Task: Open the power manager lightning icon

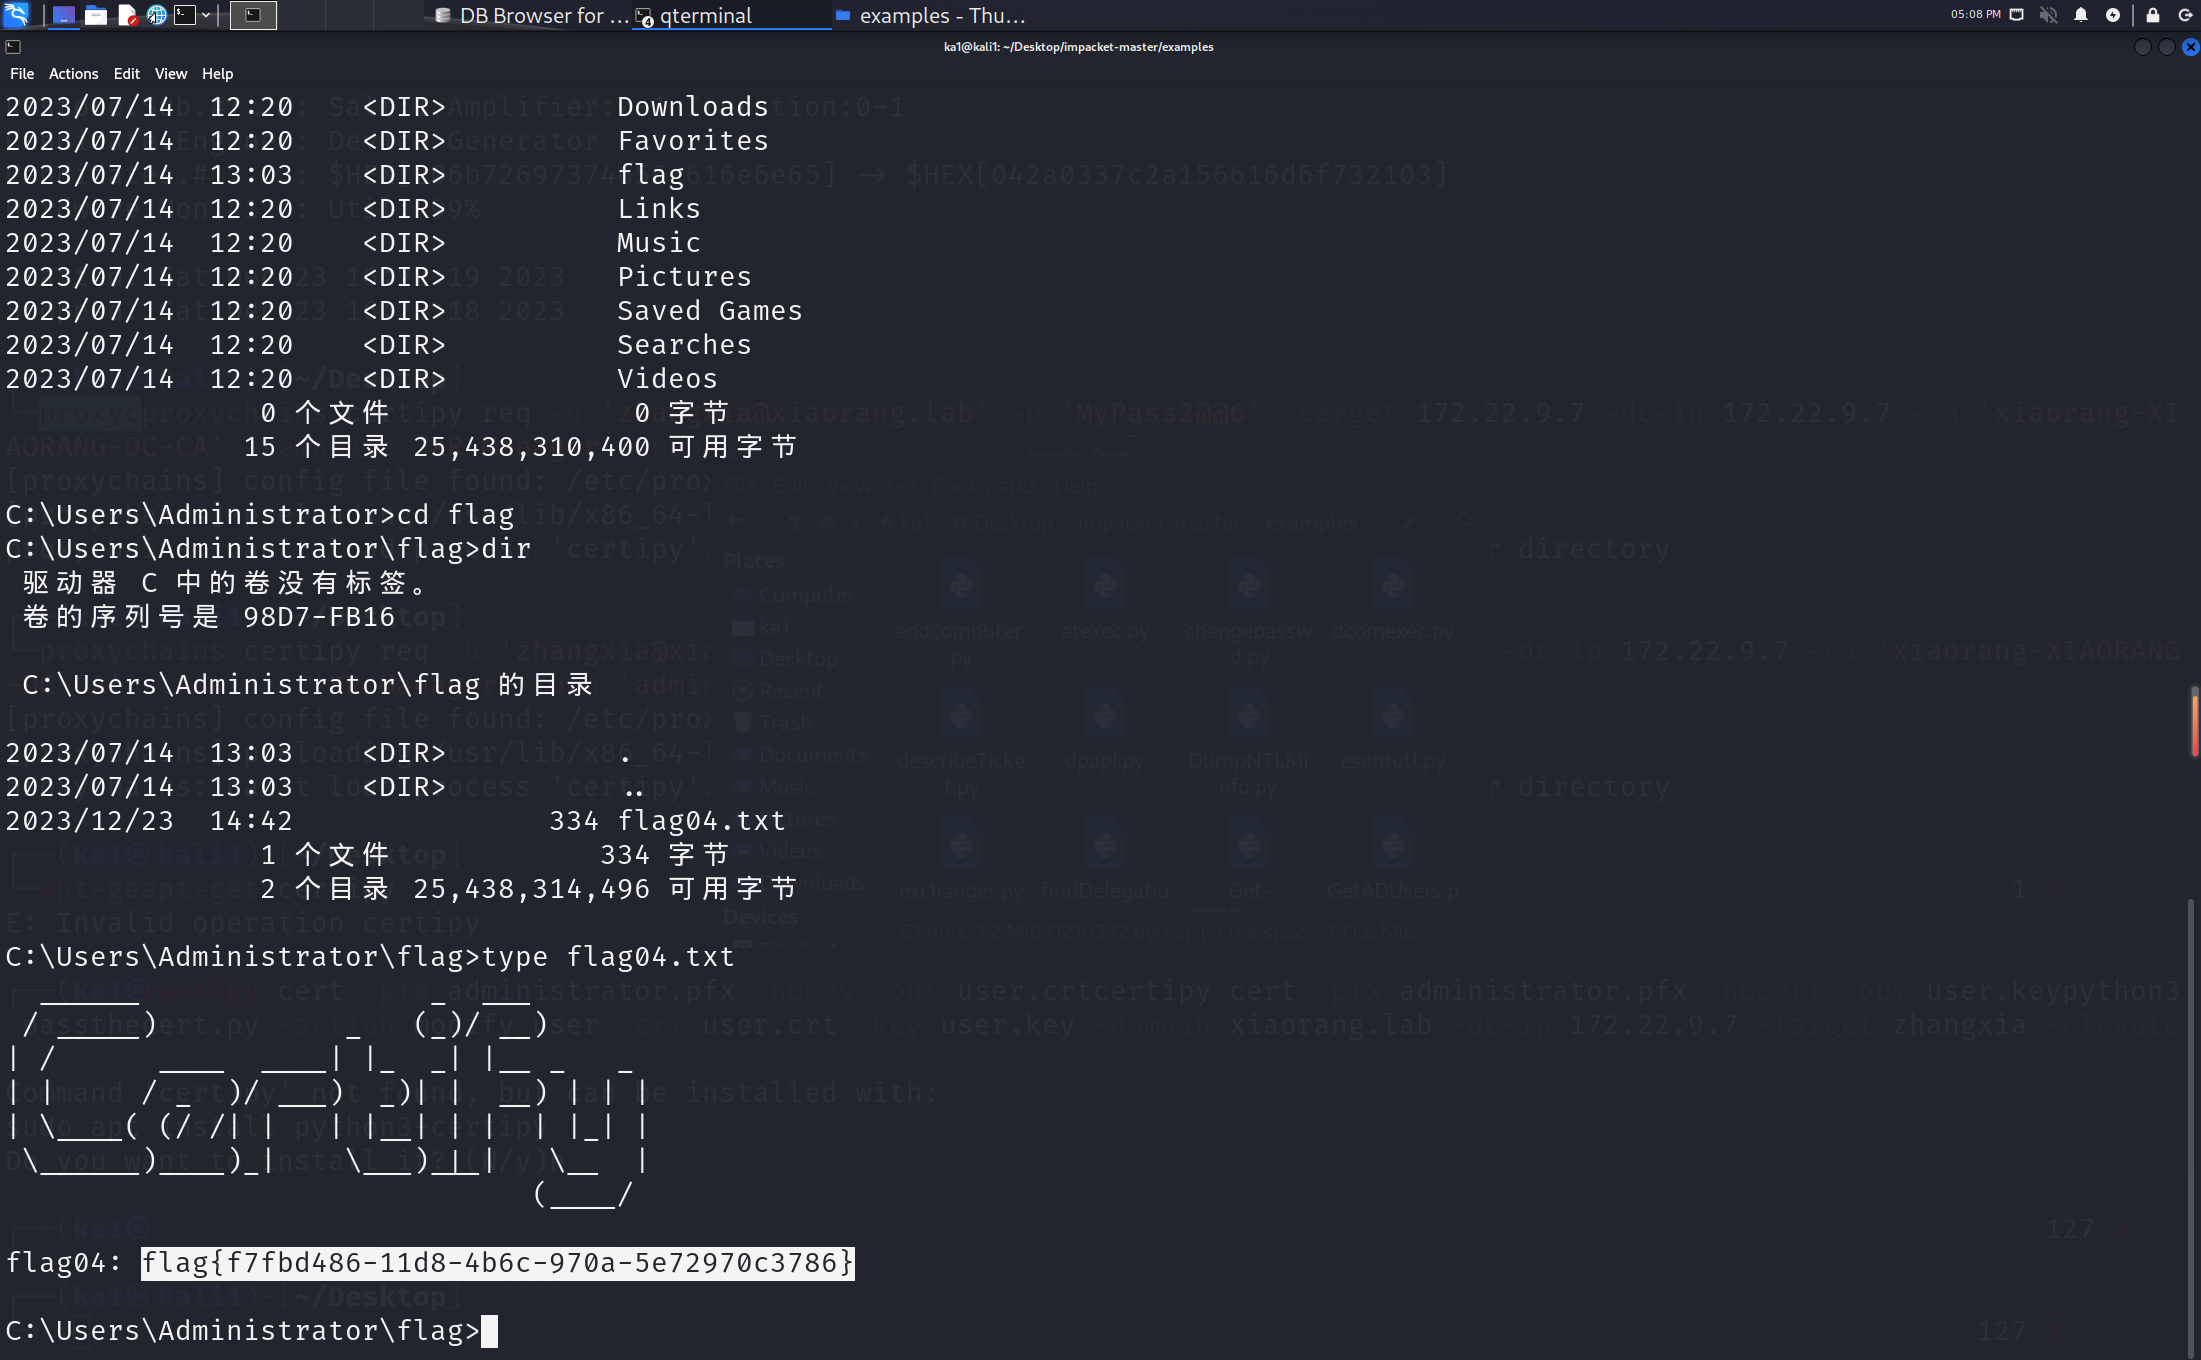Action: tap(2113, 15)
